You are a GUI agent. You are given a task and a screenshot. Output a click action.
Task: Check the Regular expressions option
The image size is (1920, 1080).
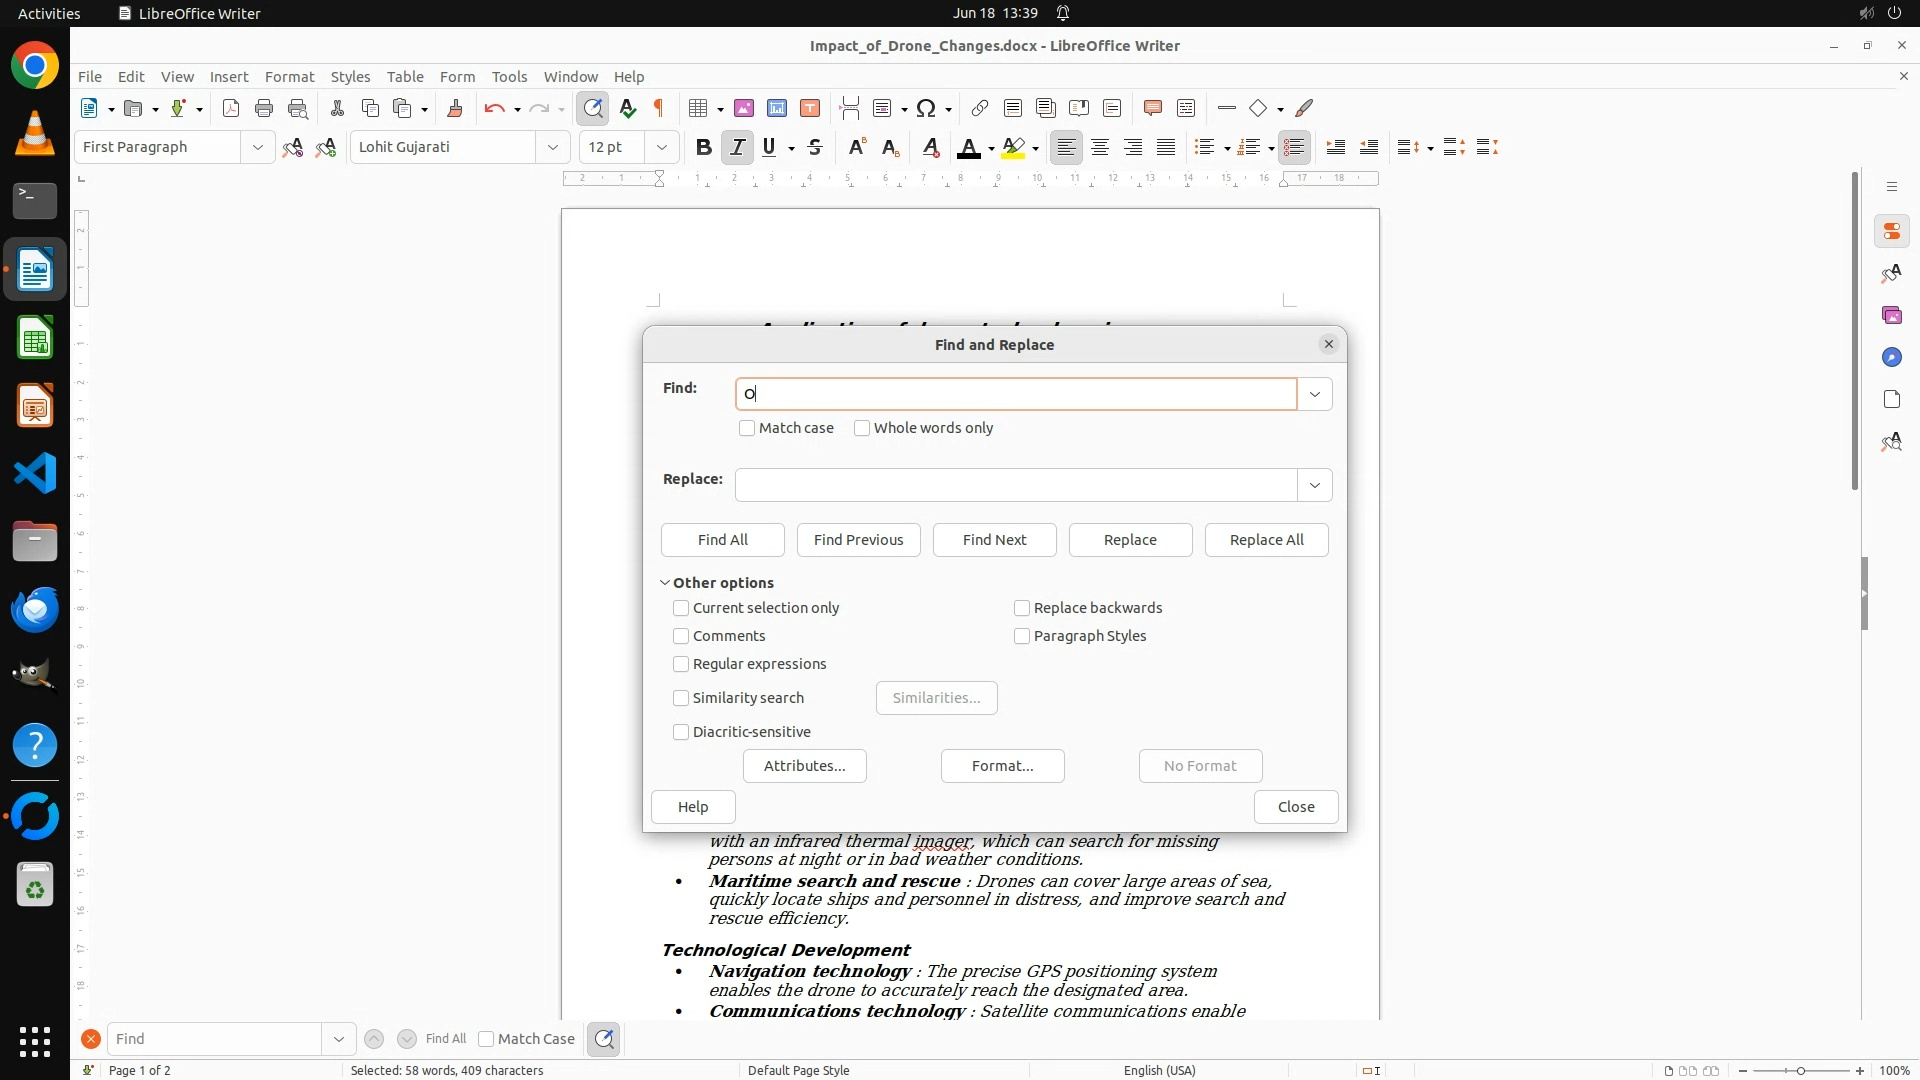[x=681, y=664]
